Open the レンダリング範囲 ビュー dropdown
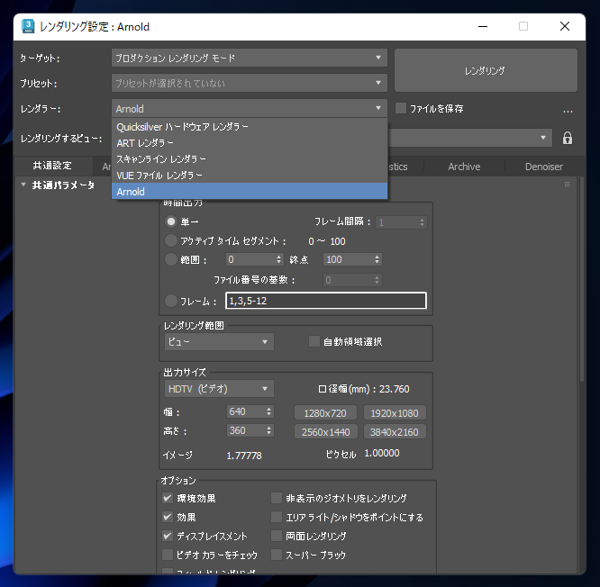This screenshot has height=587, width=600. pyautogui.click(x=219, y=342)
